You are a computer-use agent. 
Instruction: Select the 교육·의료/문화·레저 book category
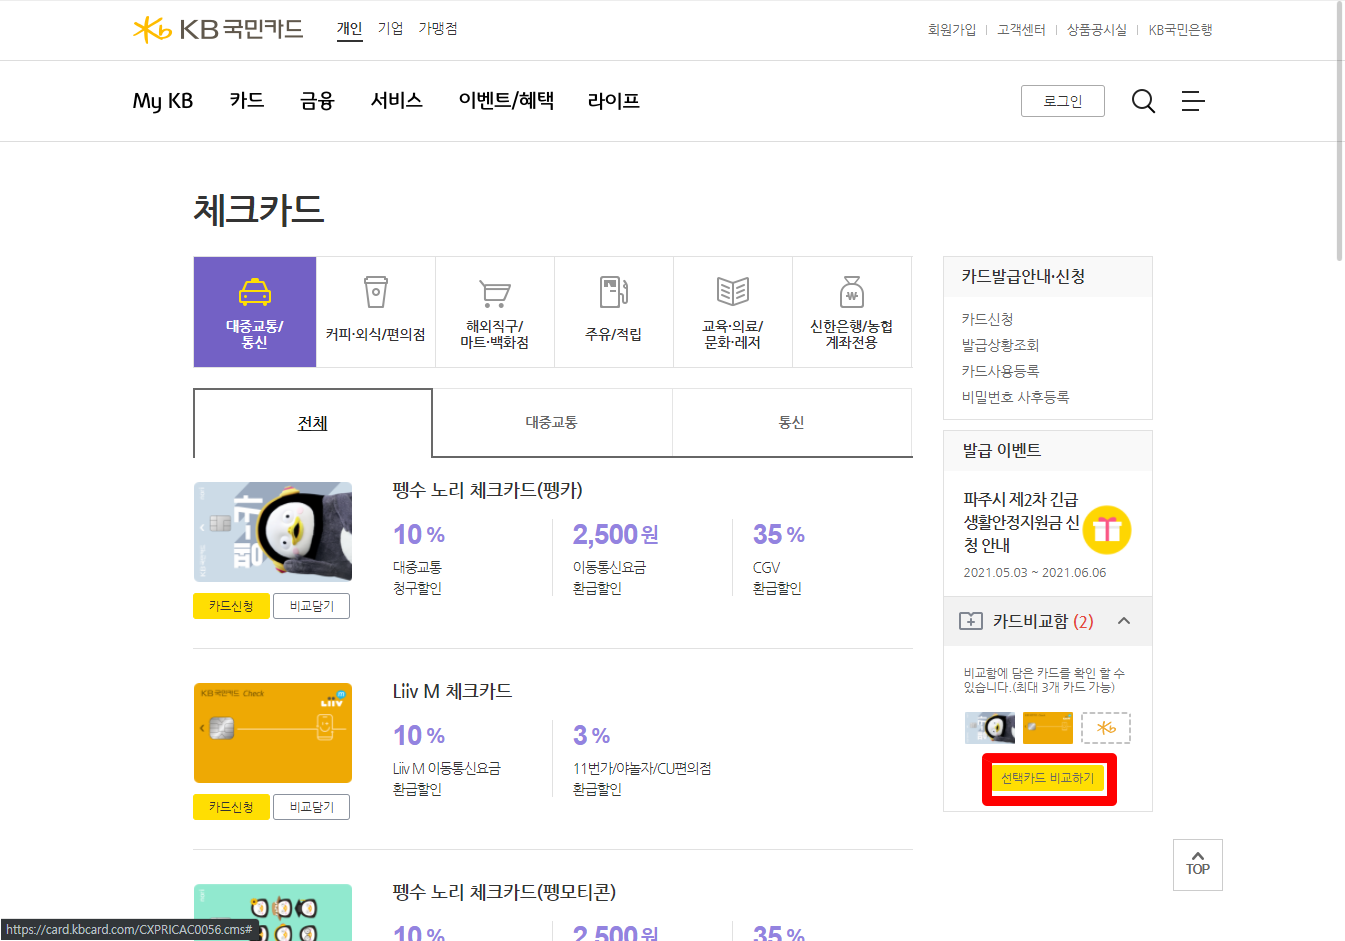click(x=733, y=312)
